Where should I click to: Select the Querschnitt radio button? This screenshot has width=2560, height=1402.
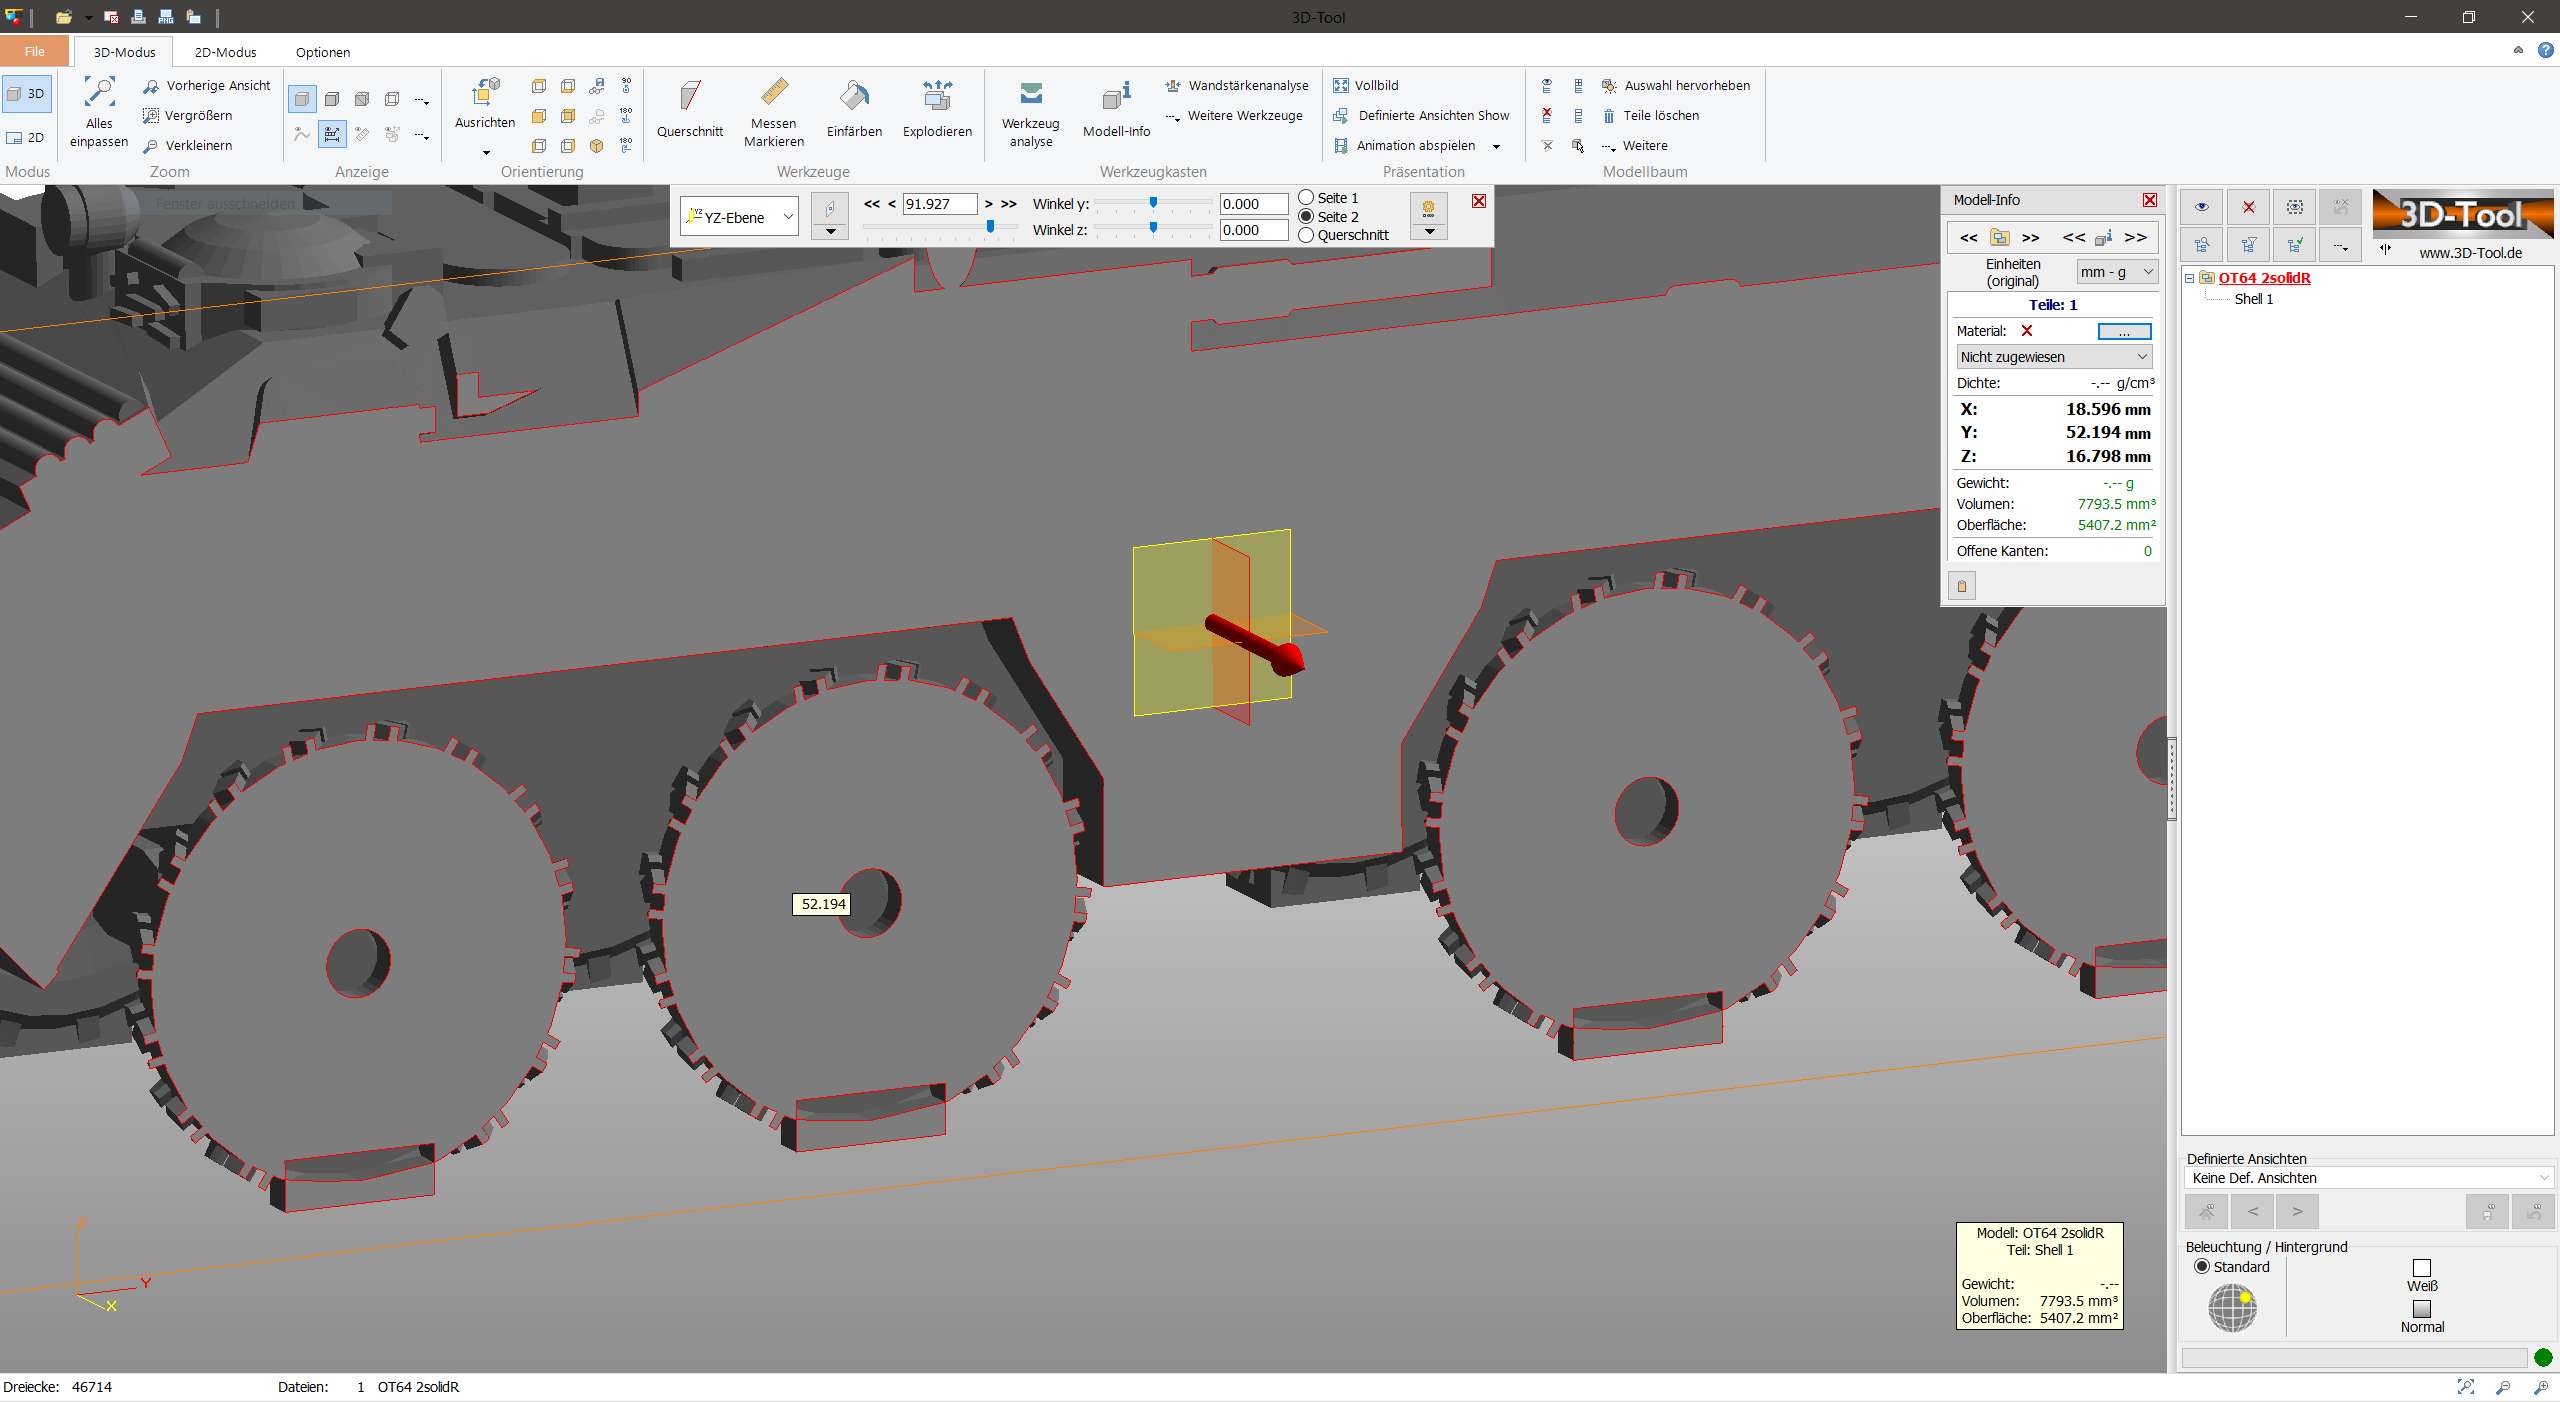point(1306,236)
